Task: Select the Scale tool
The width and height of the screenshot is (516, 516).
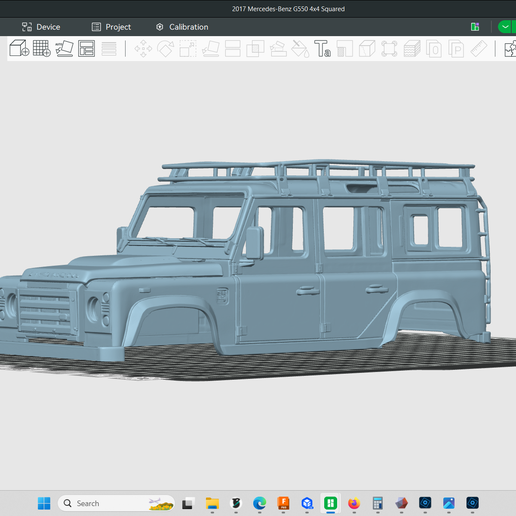Action: click(x=188, y=49)
